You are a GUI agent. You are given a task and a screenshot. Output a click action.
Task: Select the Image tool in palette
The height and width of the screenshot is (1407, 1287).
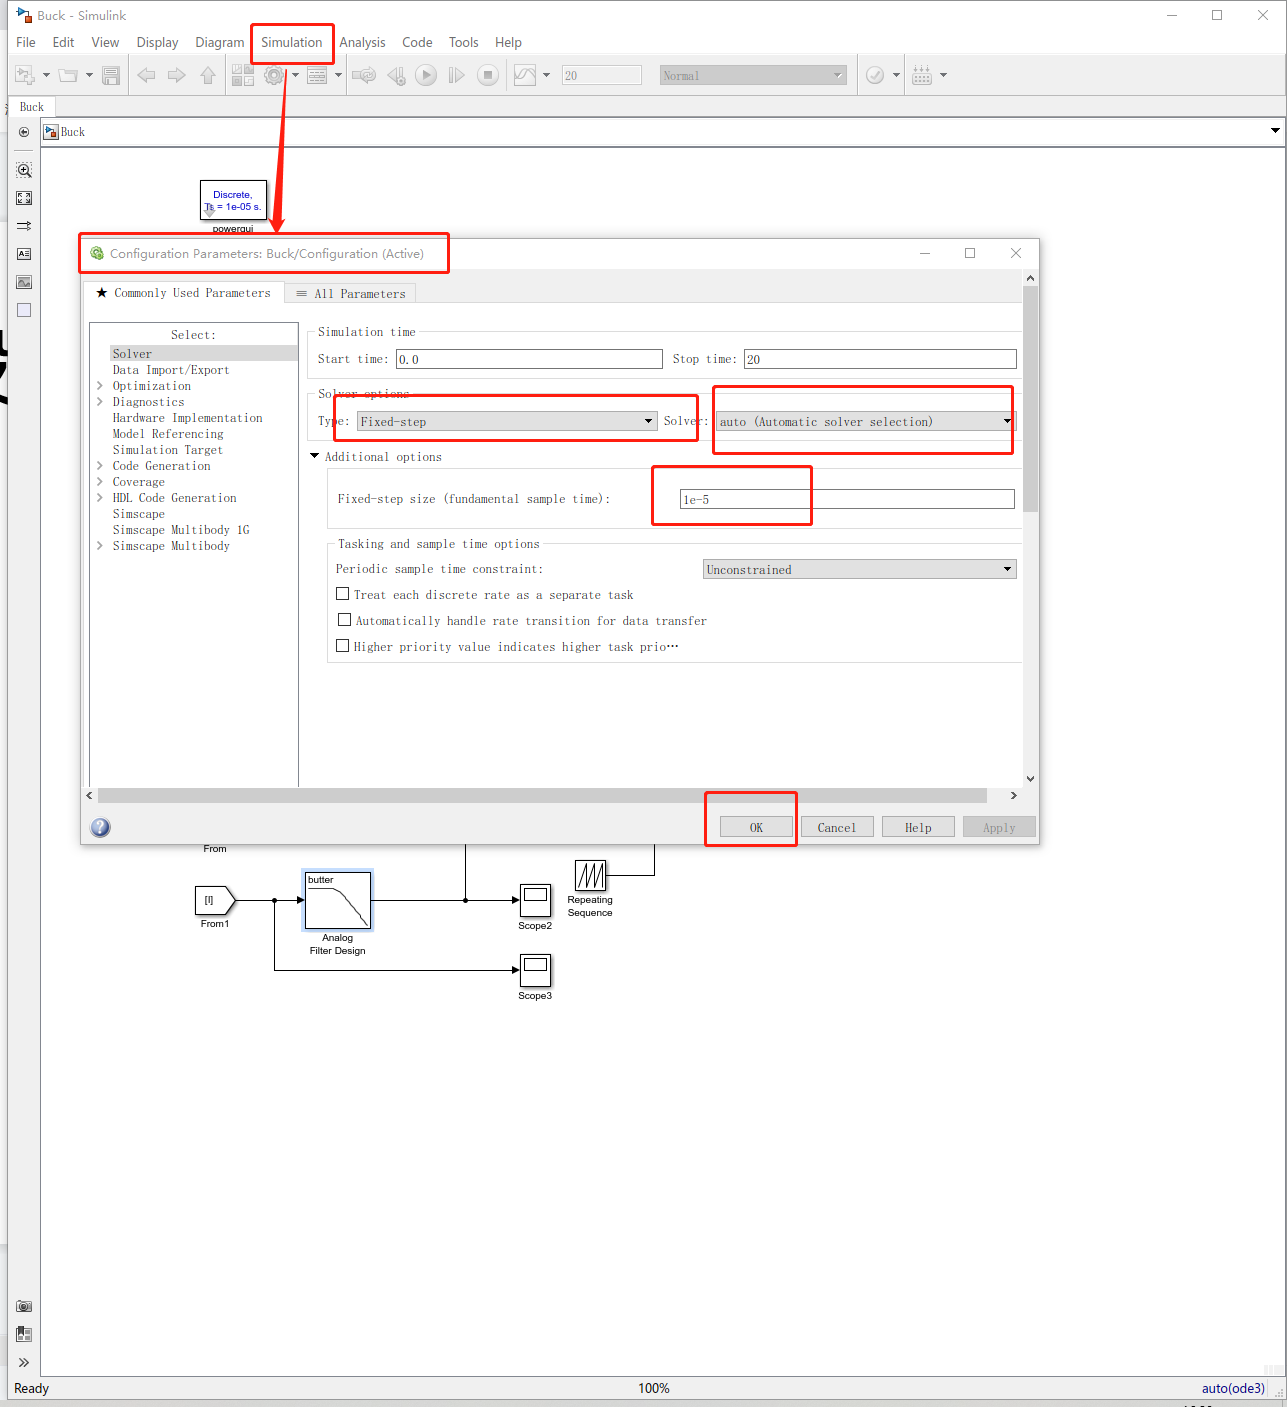(24, 282)
